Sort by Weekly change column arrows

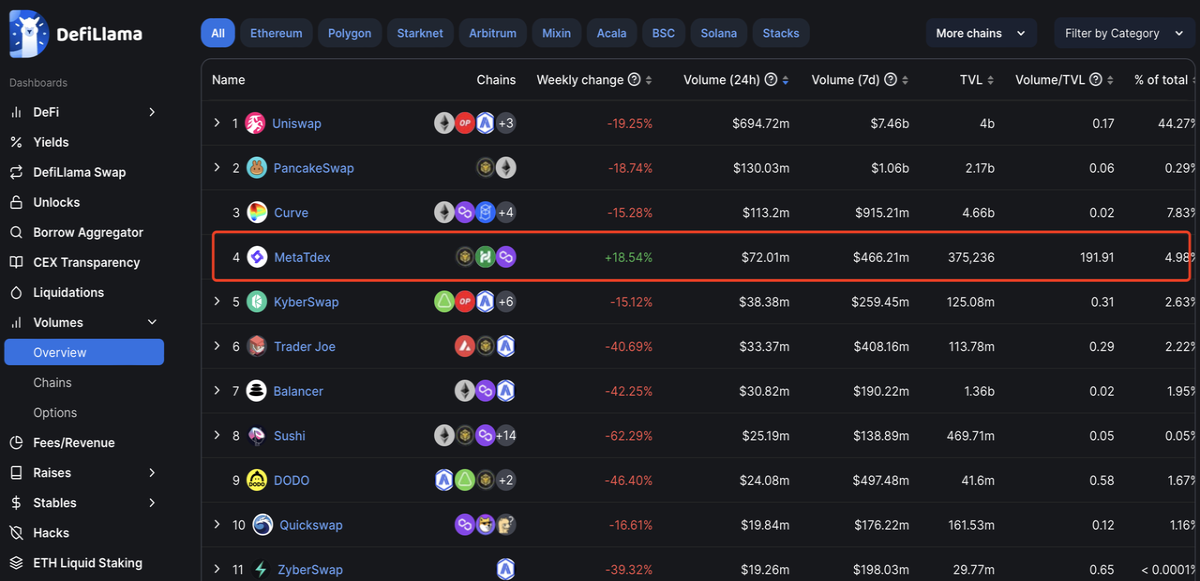tap(649, 80)
